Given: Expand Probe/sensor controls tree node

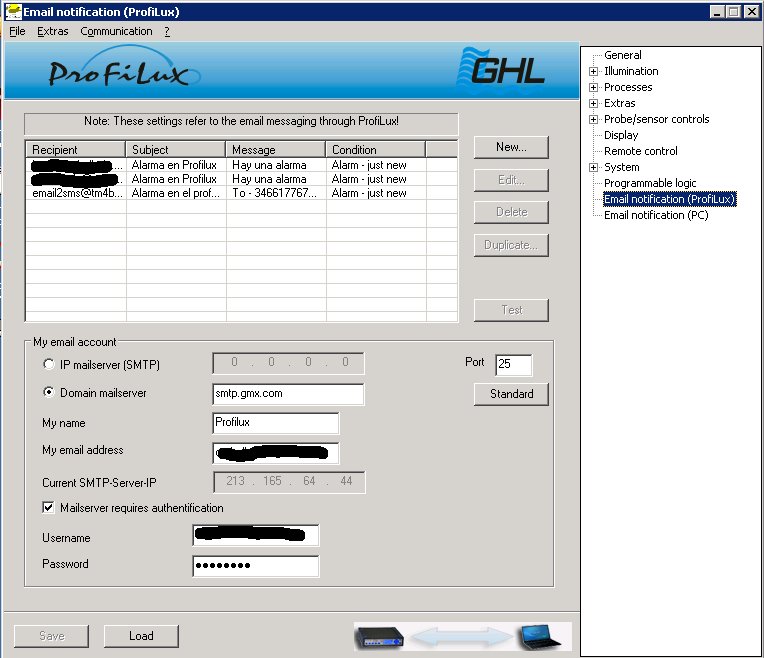Looking at the screenshot, I should [593, 119].
